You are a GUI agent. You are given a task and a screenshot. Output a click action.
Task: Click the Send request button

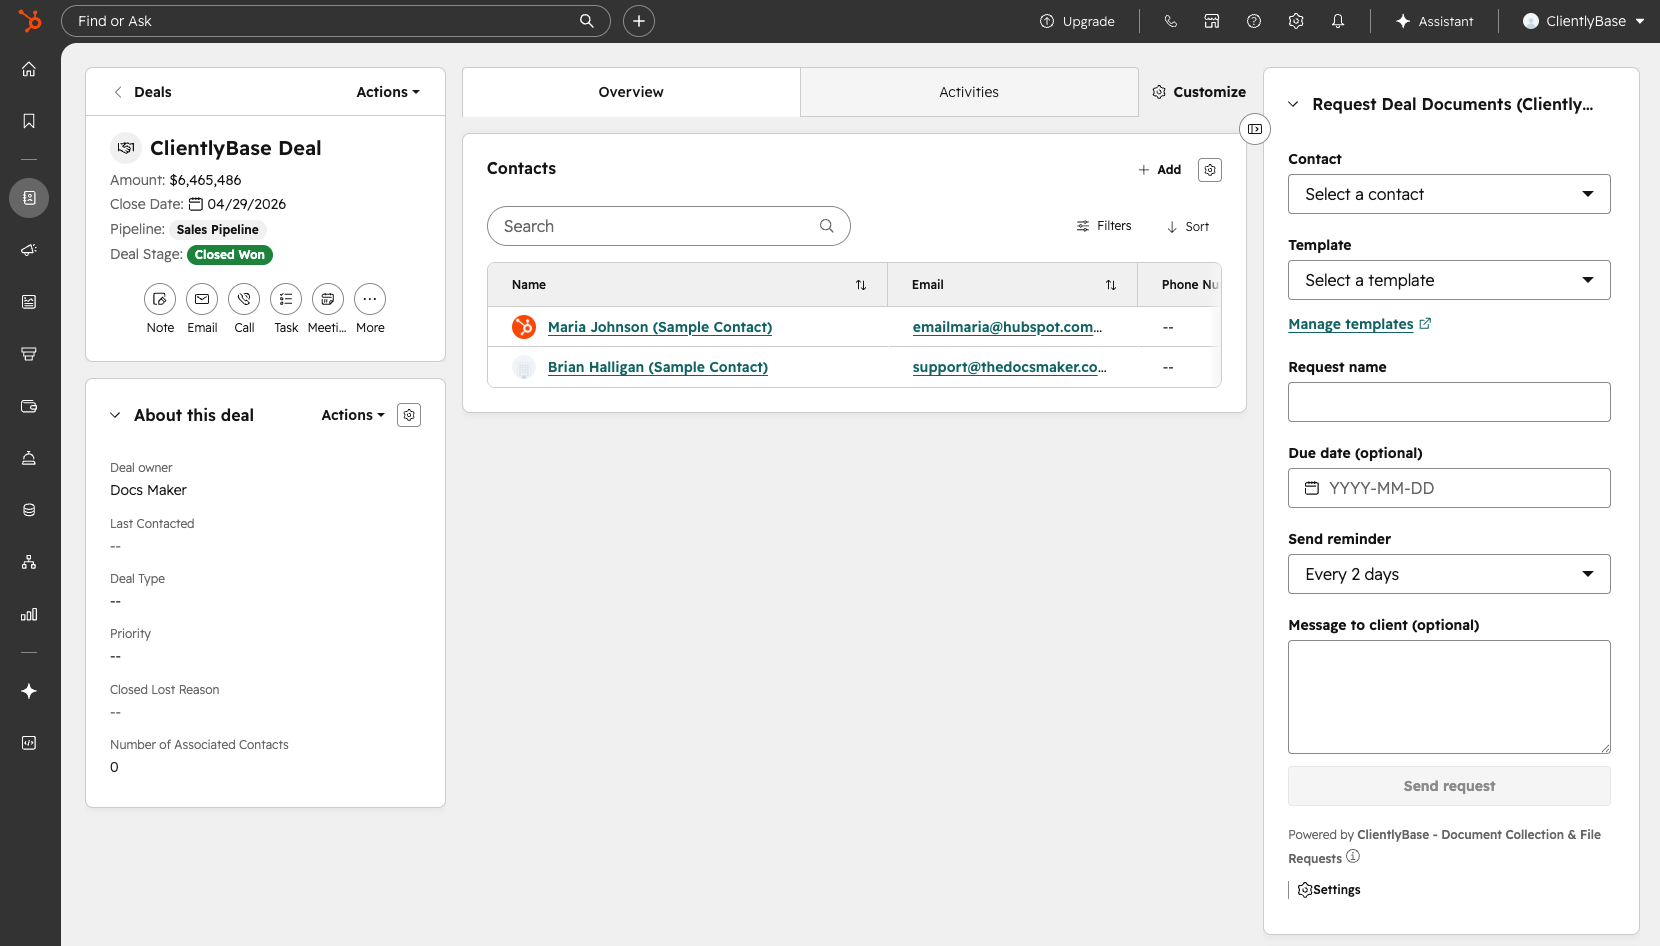[x=1449, y=786]
